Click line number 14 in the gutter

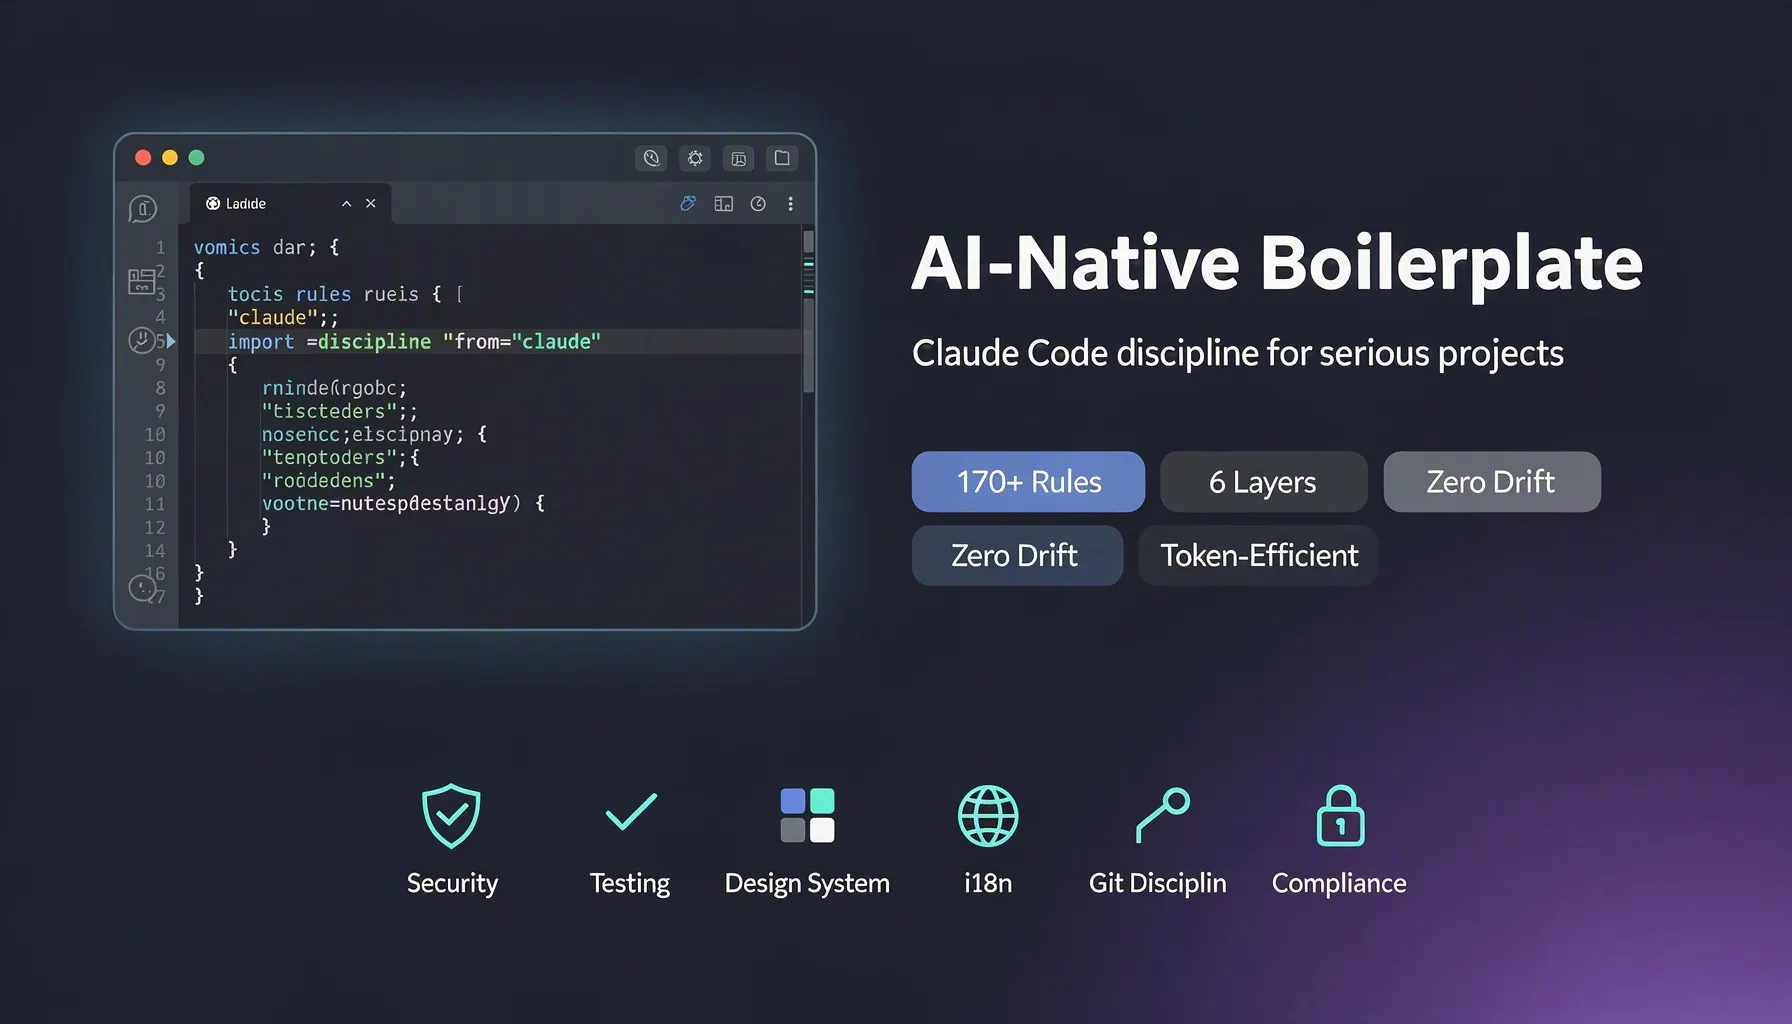155,551
